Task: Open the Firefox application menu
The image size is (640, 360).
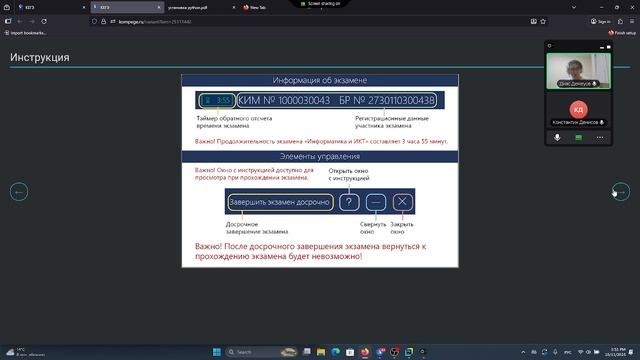Action: (x=632, y=21)
